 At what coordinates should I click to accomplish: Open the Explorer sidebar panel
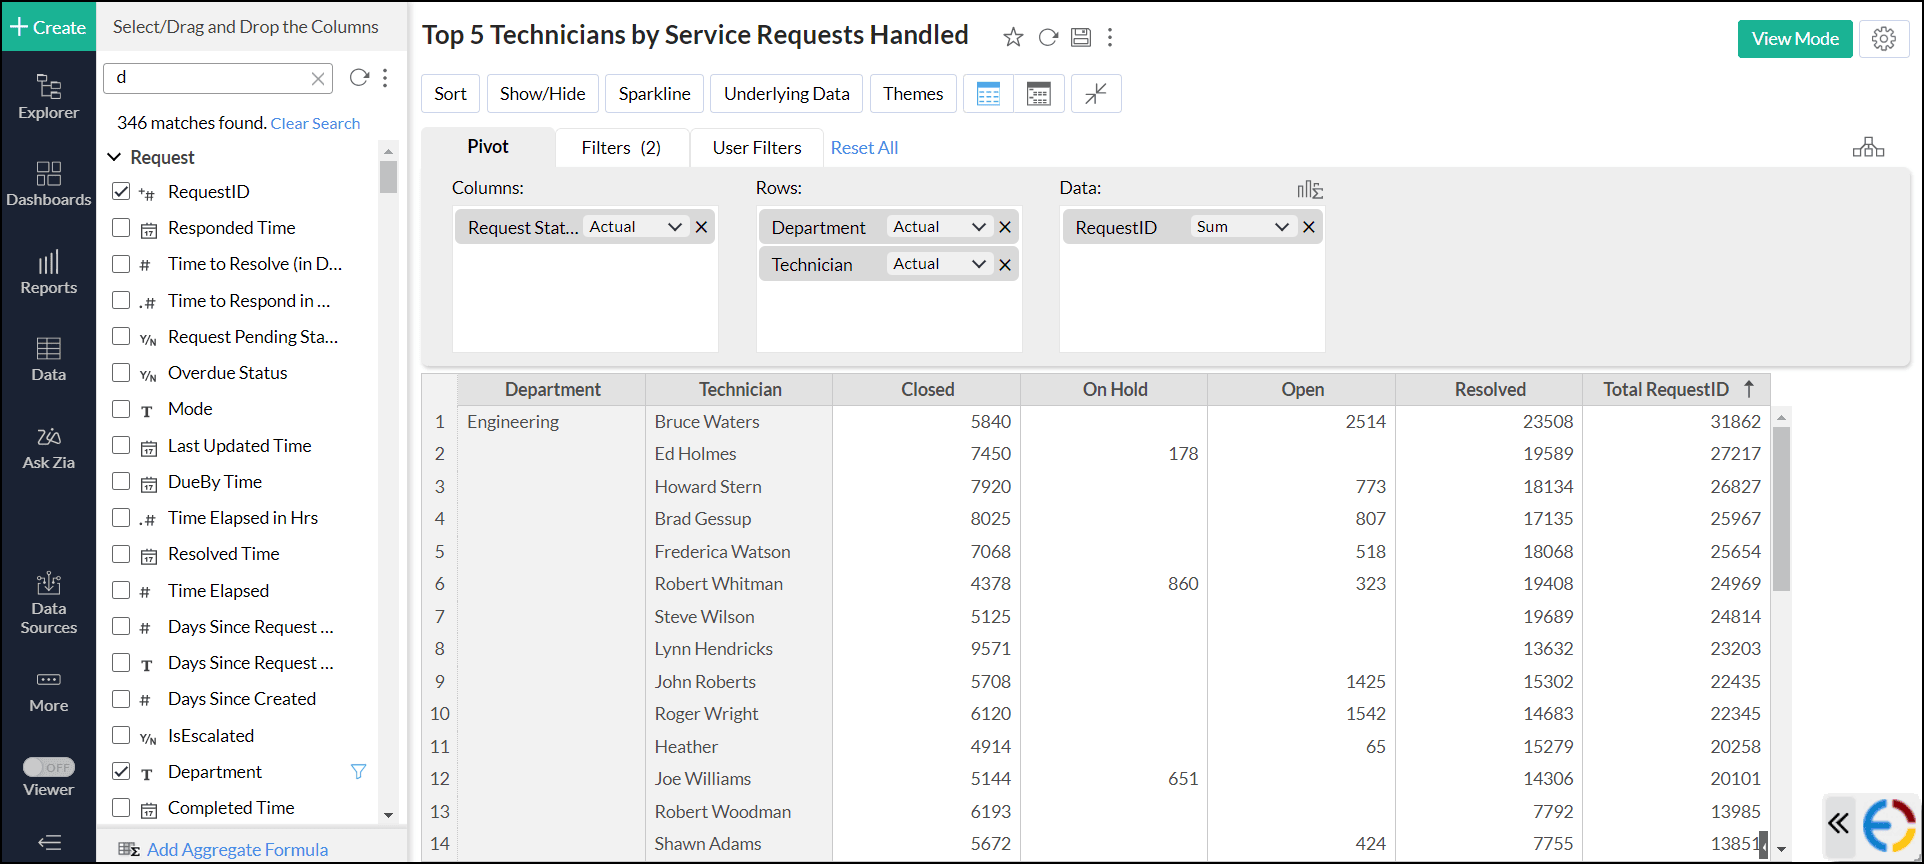(x=48, y=97)
